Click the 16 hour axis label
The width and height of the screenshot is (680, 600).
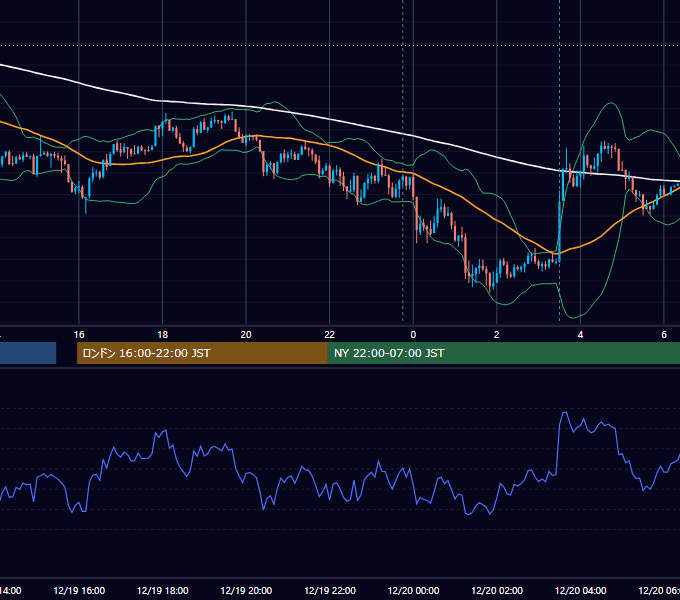(79, 335)
